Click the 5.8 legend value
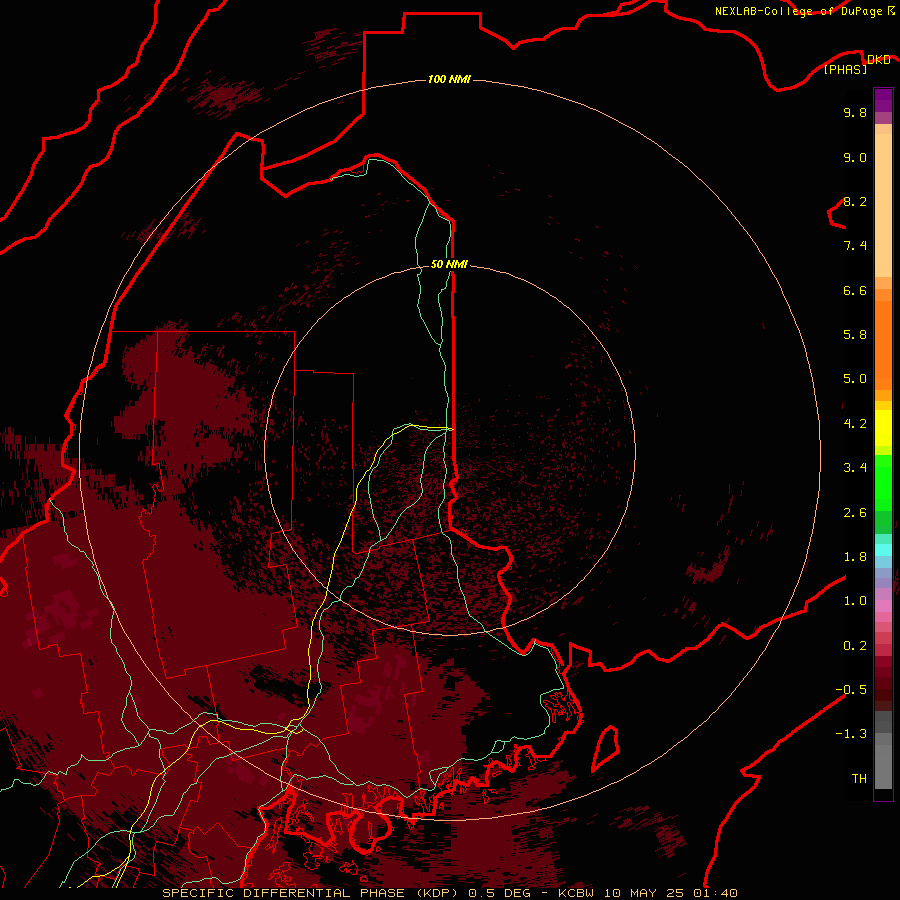This screenshot has height=900, width=900. pyautogui.click(x=855, y=335)
